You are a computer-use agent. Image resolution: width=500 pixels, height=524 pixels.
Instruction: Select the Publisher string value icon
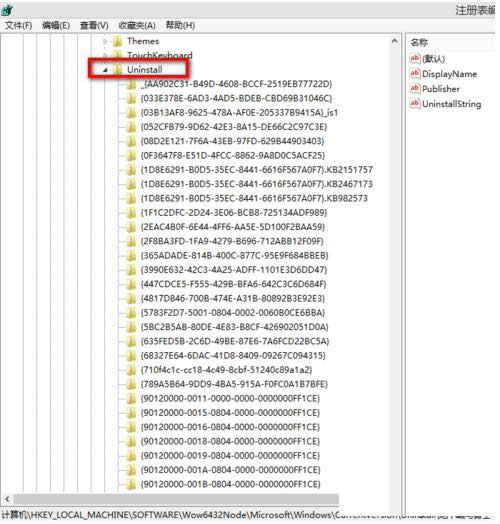[x=414, y=88]
